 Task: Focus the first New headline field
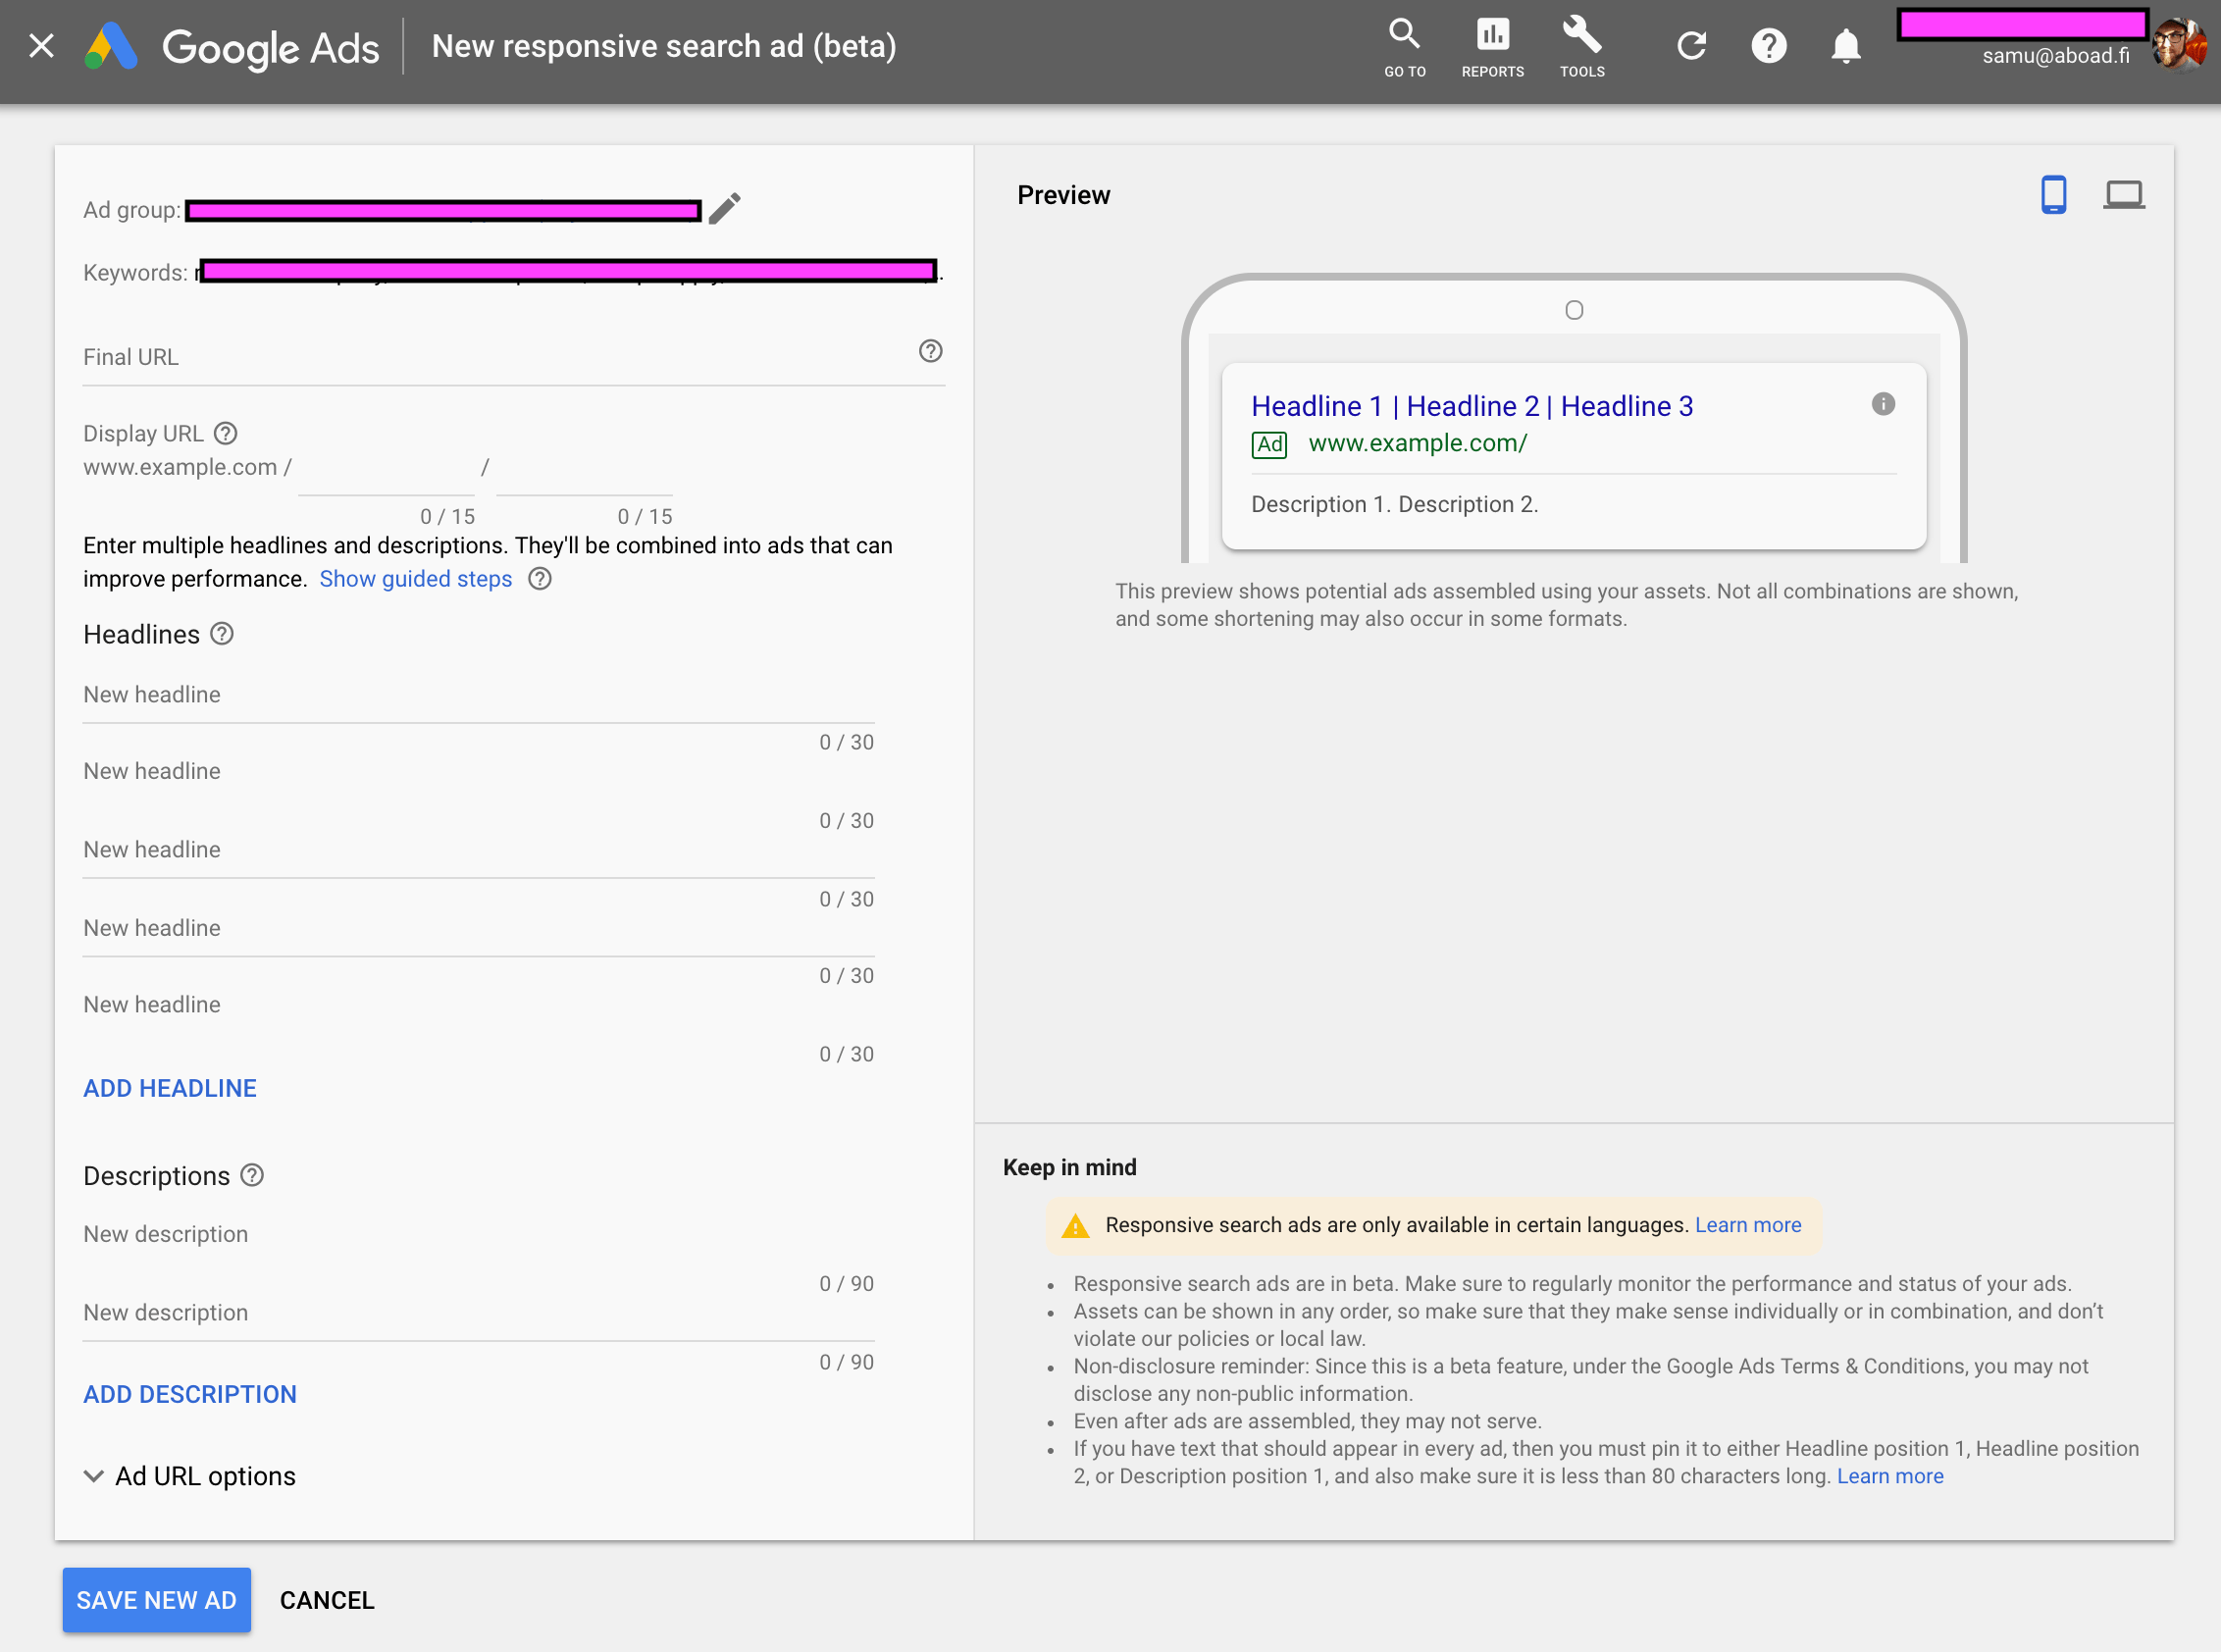(478, 695)
